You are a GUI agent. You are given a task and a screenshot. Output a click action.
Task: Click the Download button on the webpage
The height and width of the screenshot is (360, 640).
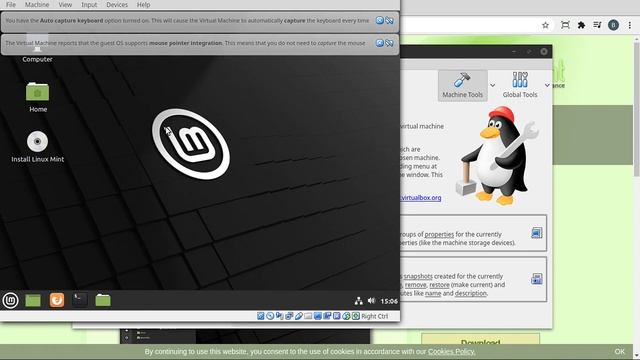click(480, 340)
